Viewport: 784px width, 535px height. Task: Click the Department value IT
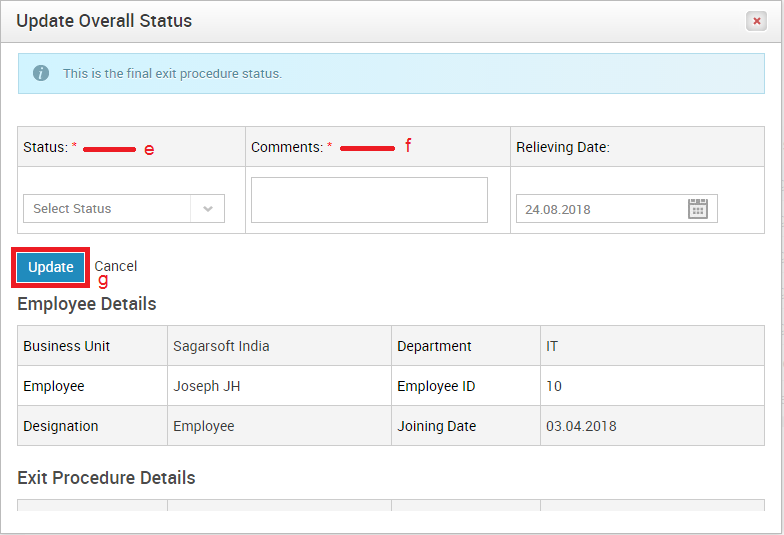click(552, 346)
